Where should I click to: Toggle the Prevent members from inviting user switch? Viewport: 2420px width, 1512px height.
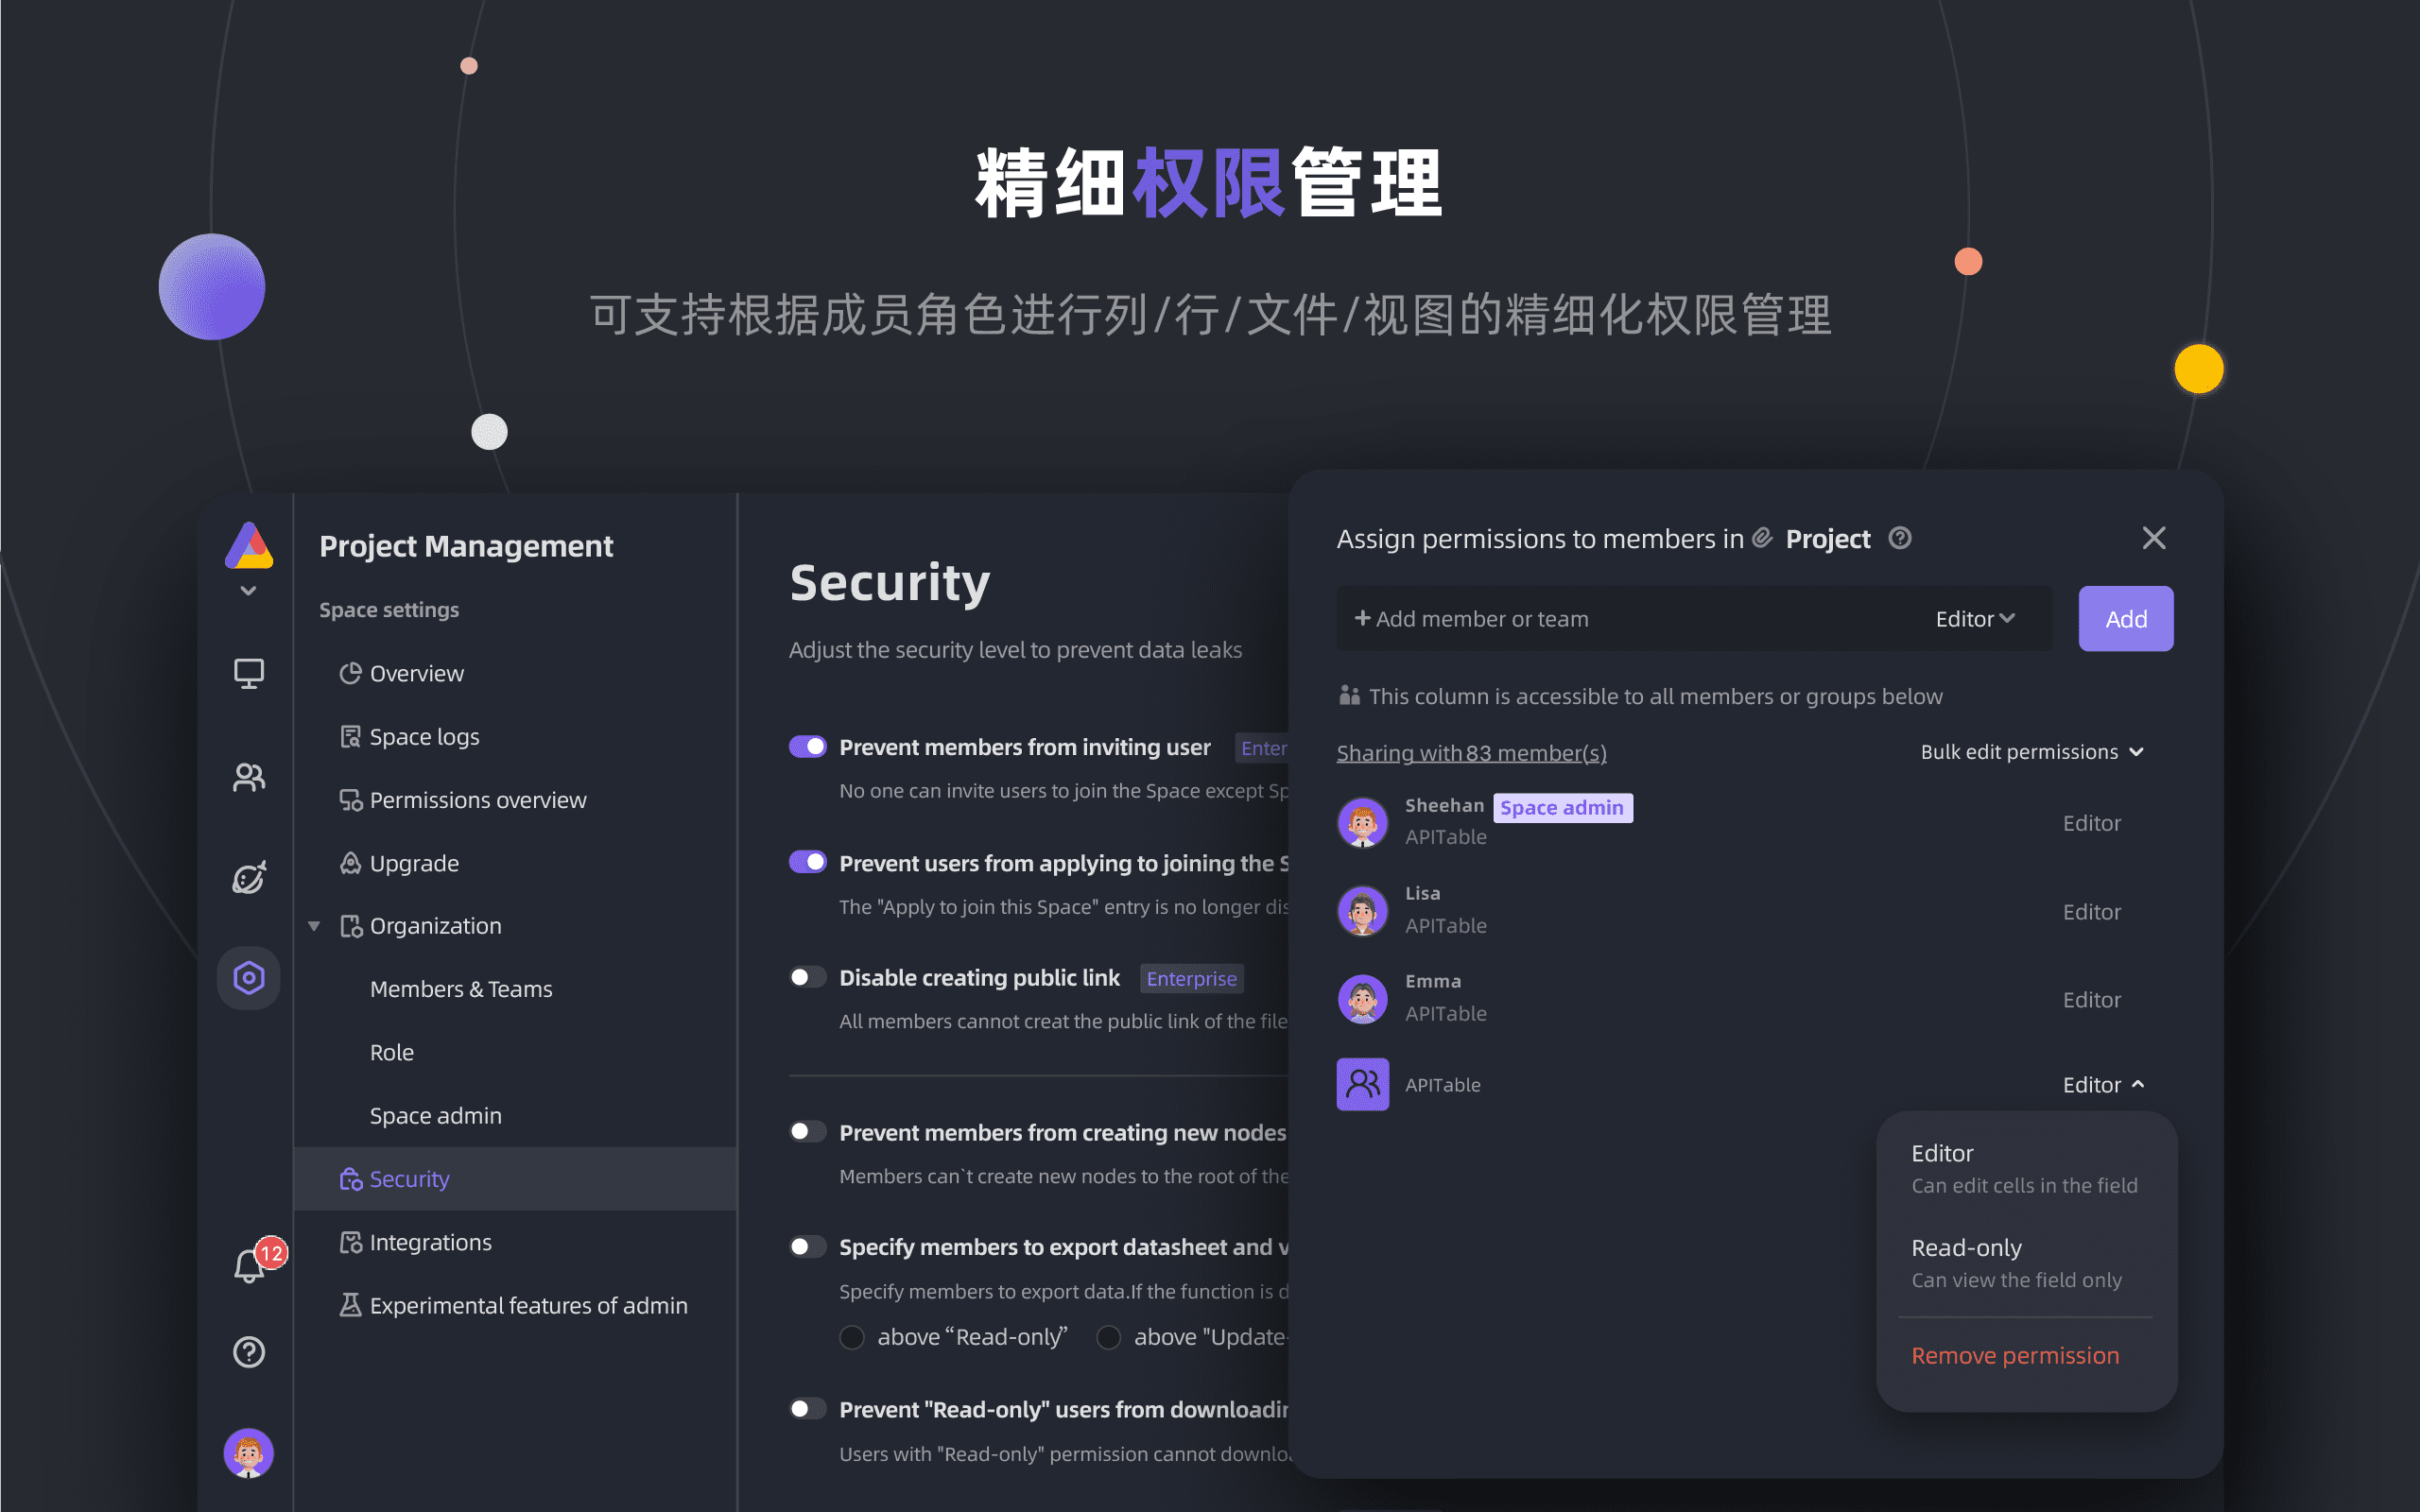click(x=806, y=746)
